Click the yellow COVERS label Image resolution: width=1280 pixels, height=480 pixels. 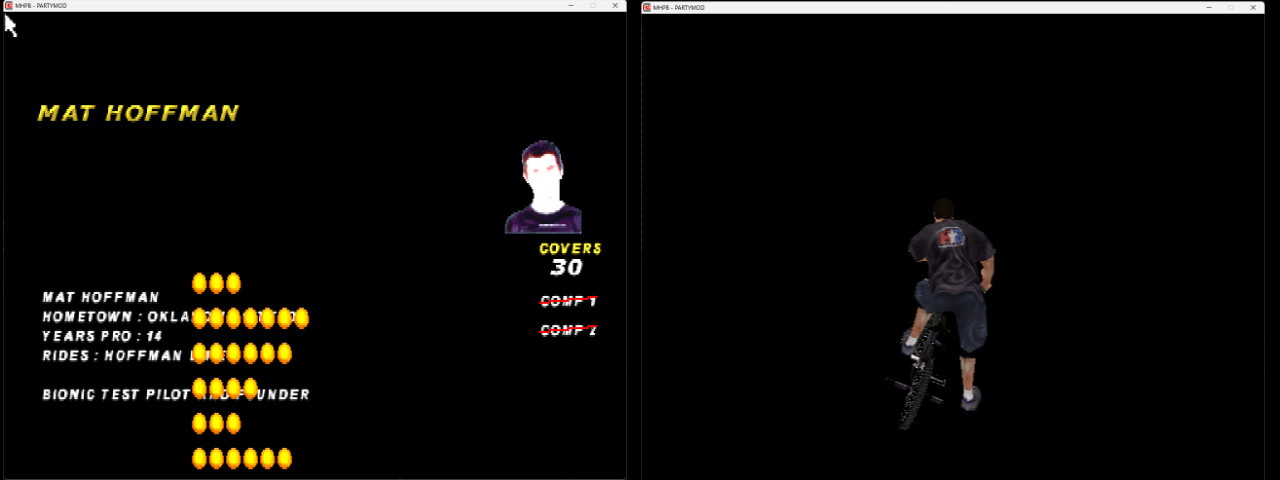(x=570, y=249)
